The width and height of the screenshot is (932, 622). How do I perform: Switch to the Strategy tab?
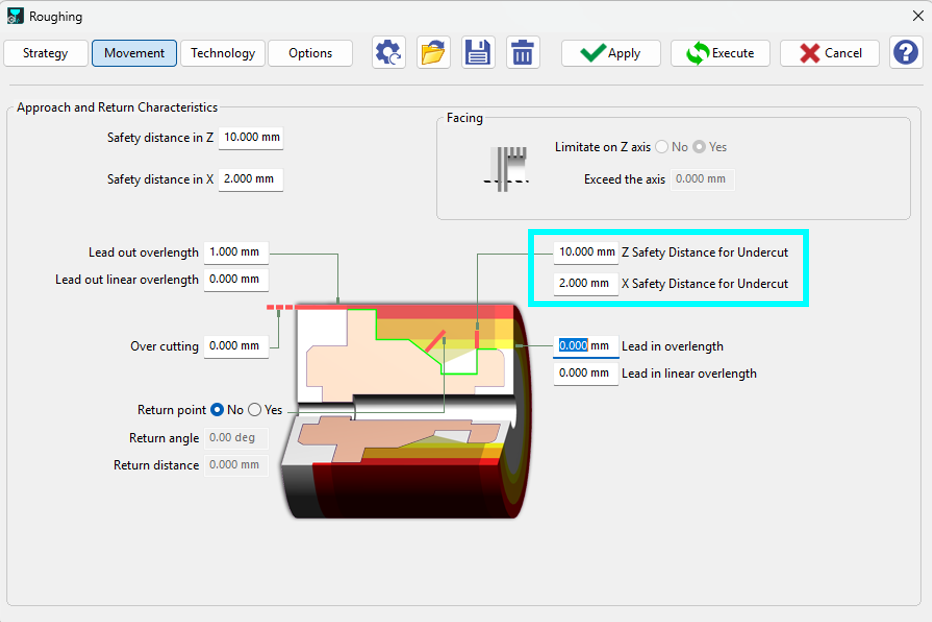(x=46, y=54)
